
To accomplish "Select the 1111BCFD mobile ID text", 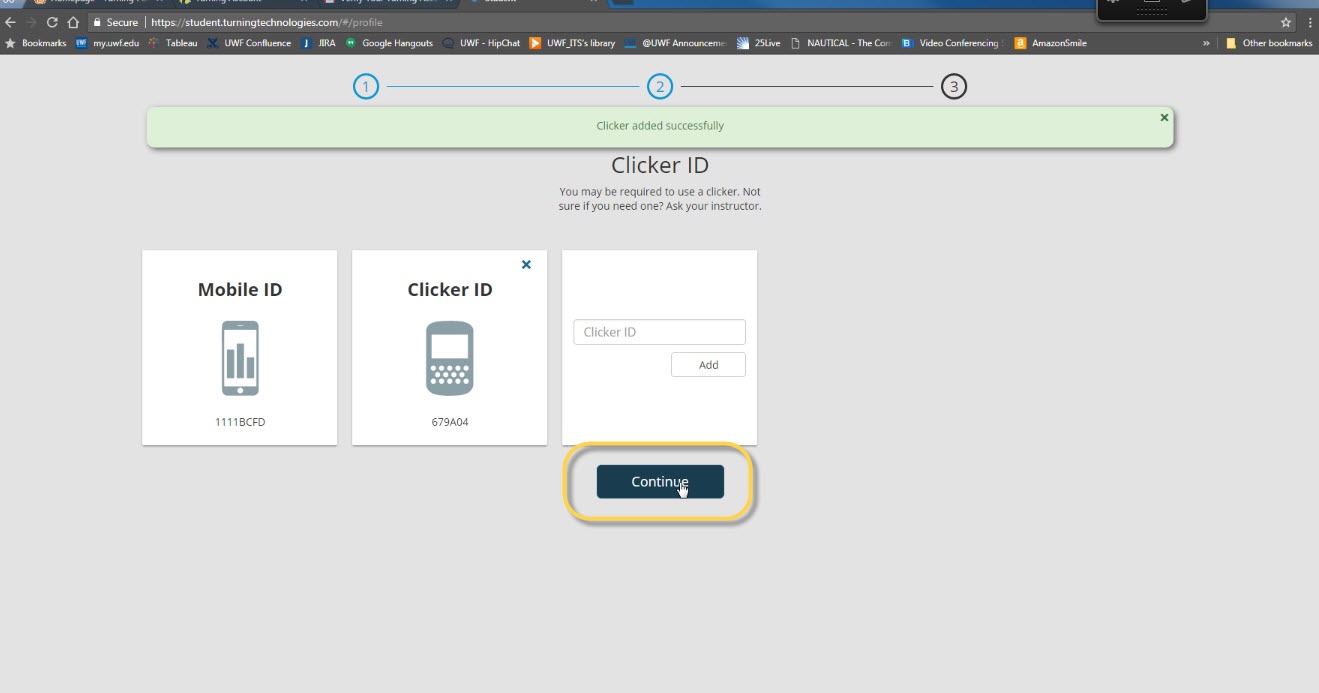I will click(x=240, y=422).
